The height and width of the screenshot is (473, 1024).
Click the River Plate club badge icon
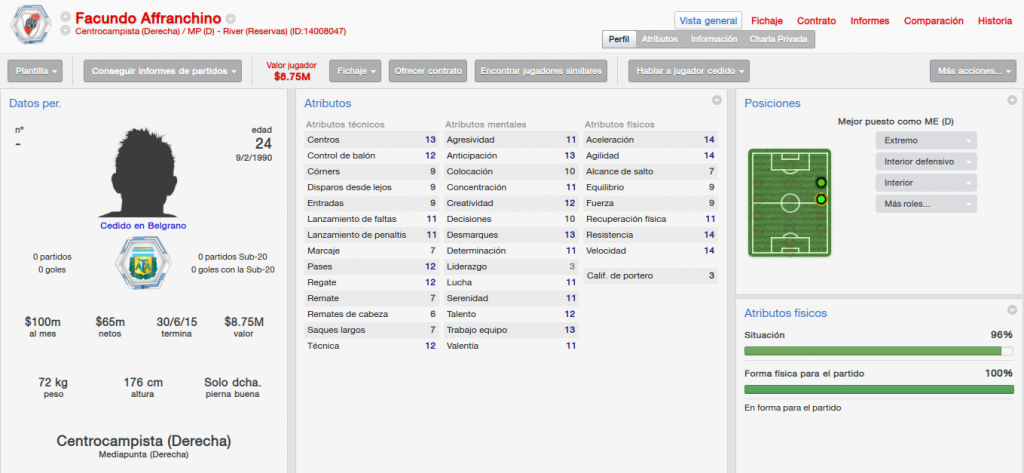tap(29, 24)
